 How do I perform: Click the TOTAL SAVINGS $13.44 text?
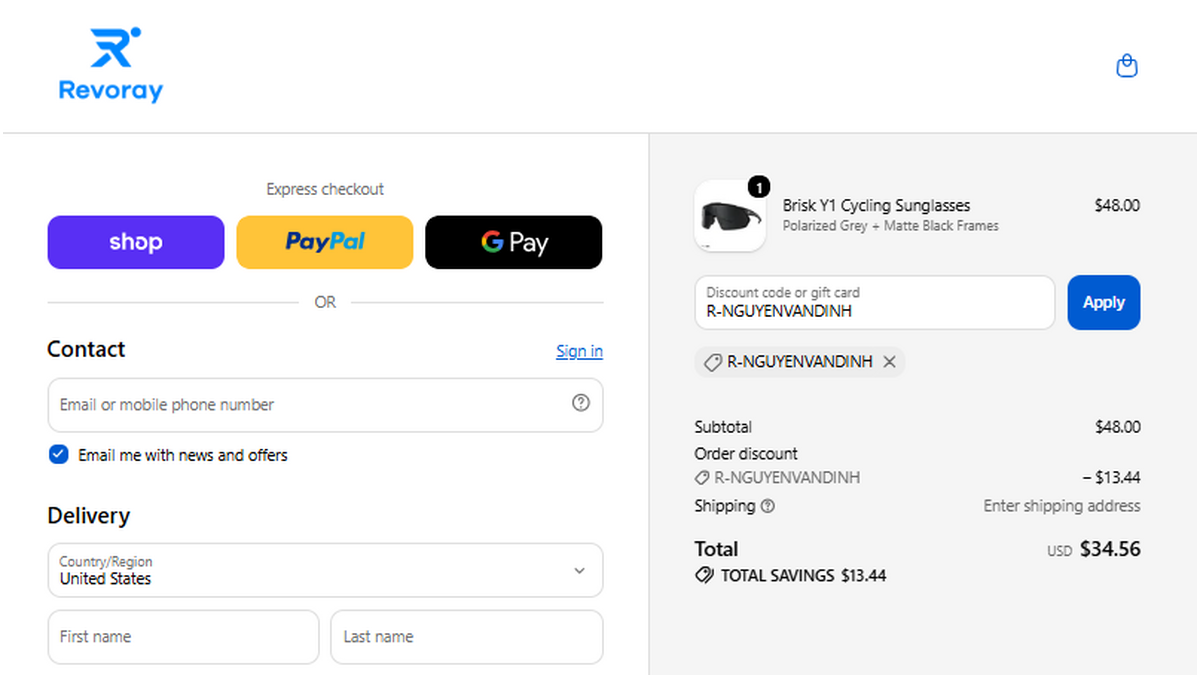coord(803,576)
